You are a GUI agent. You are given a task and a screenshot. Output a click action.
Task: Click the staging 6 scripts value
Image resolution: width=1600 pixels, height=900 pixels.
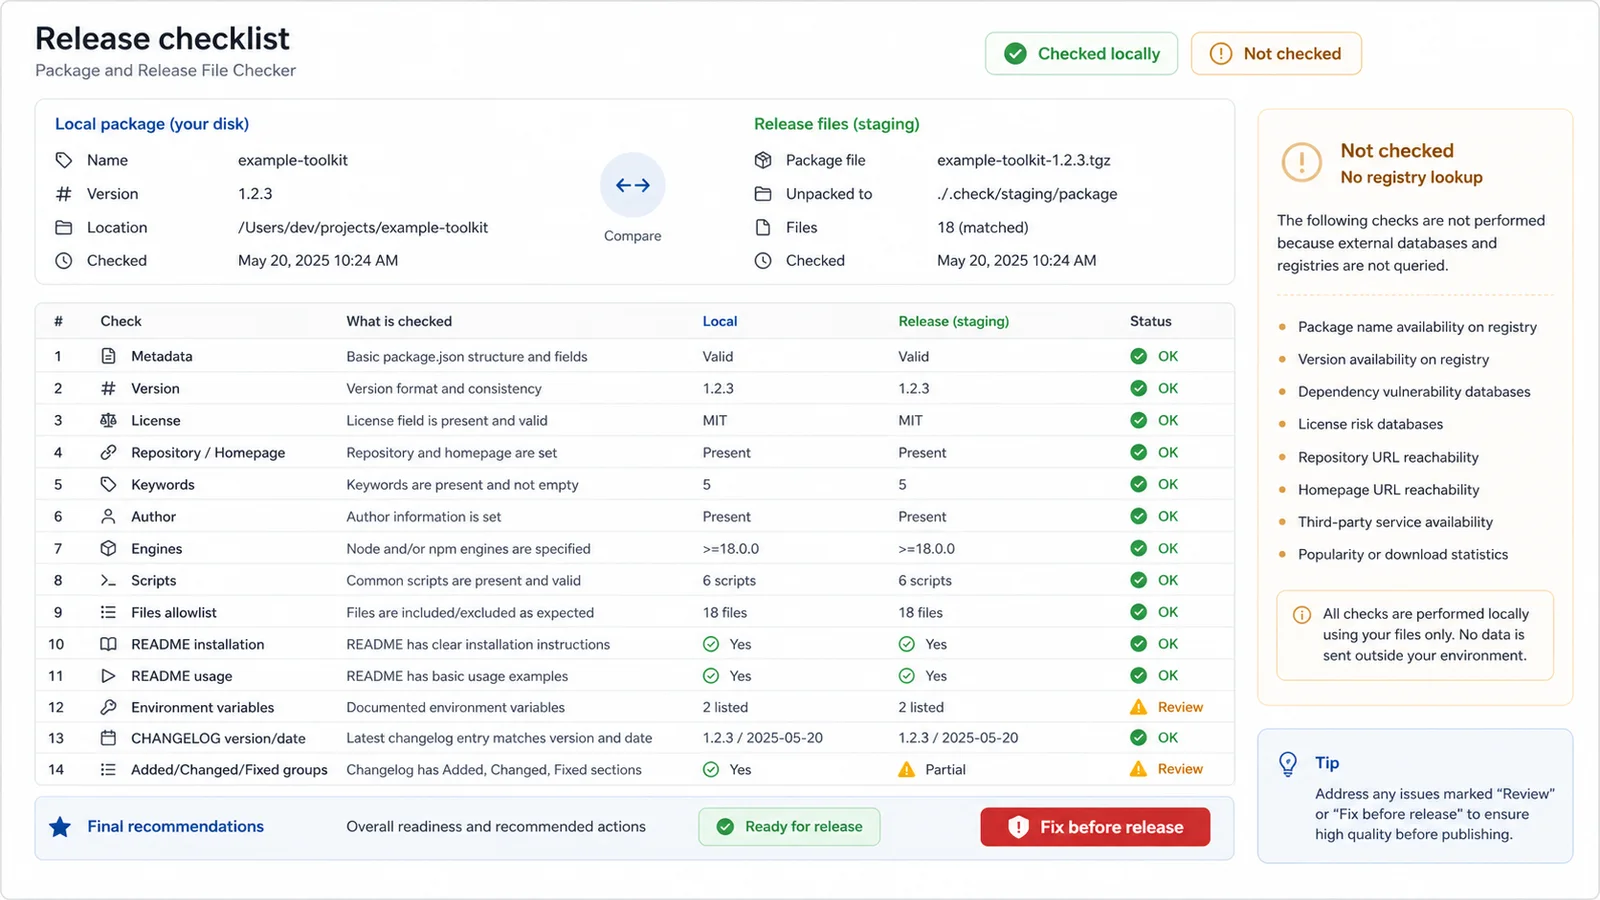point(925,580)
